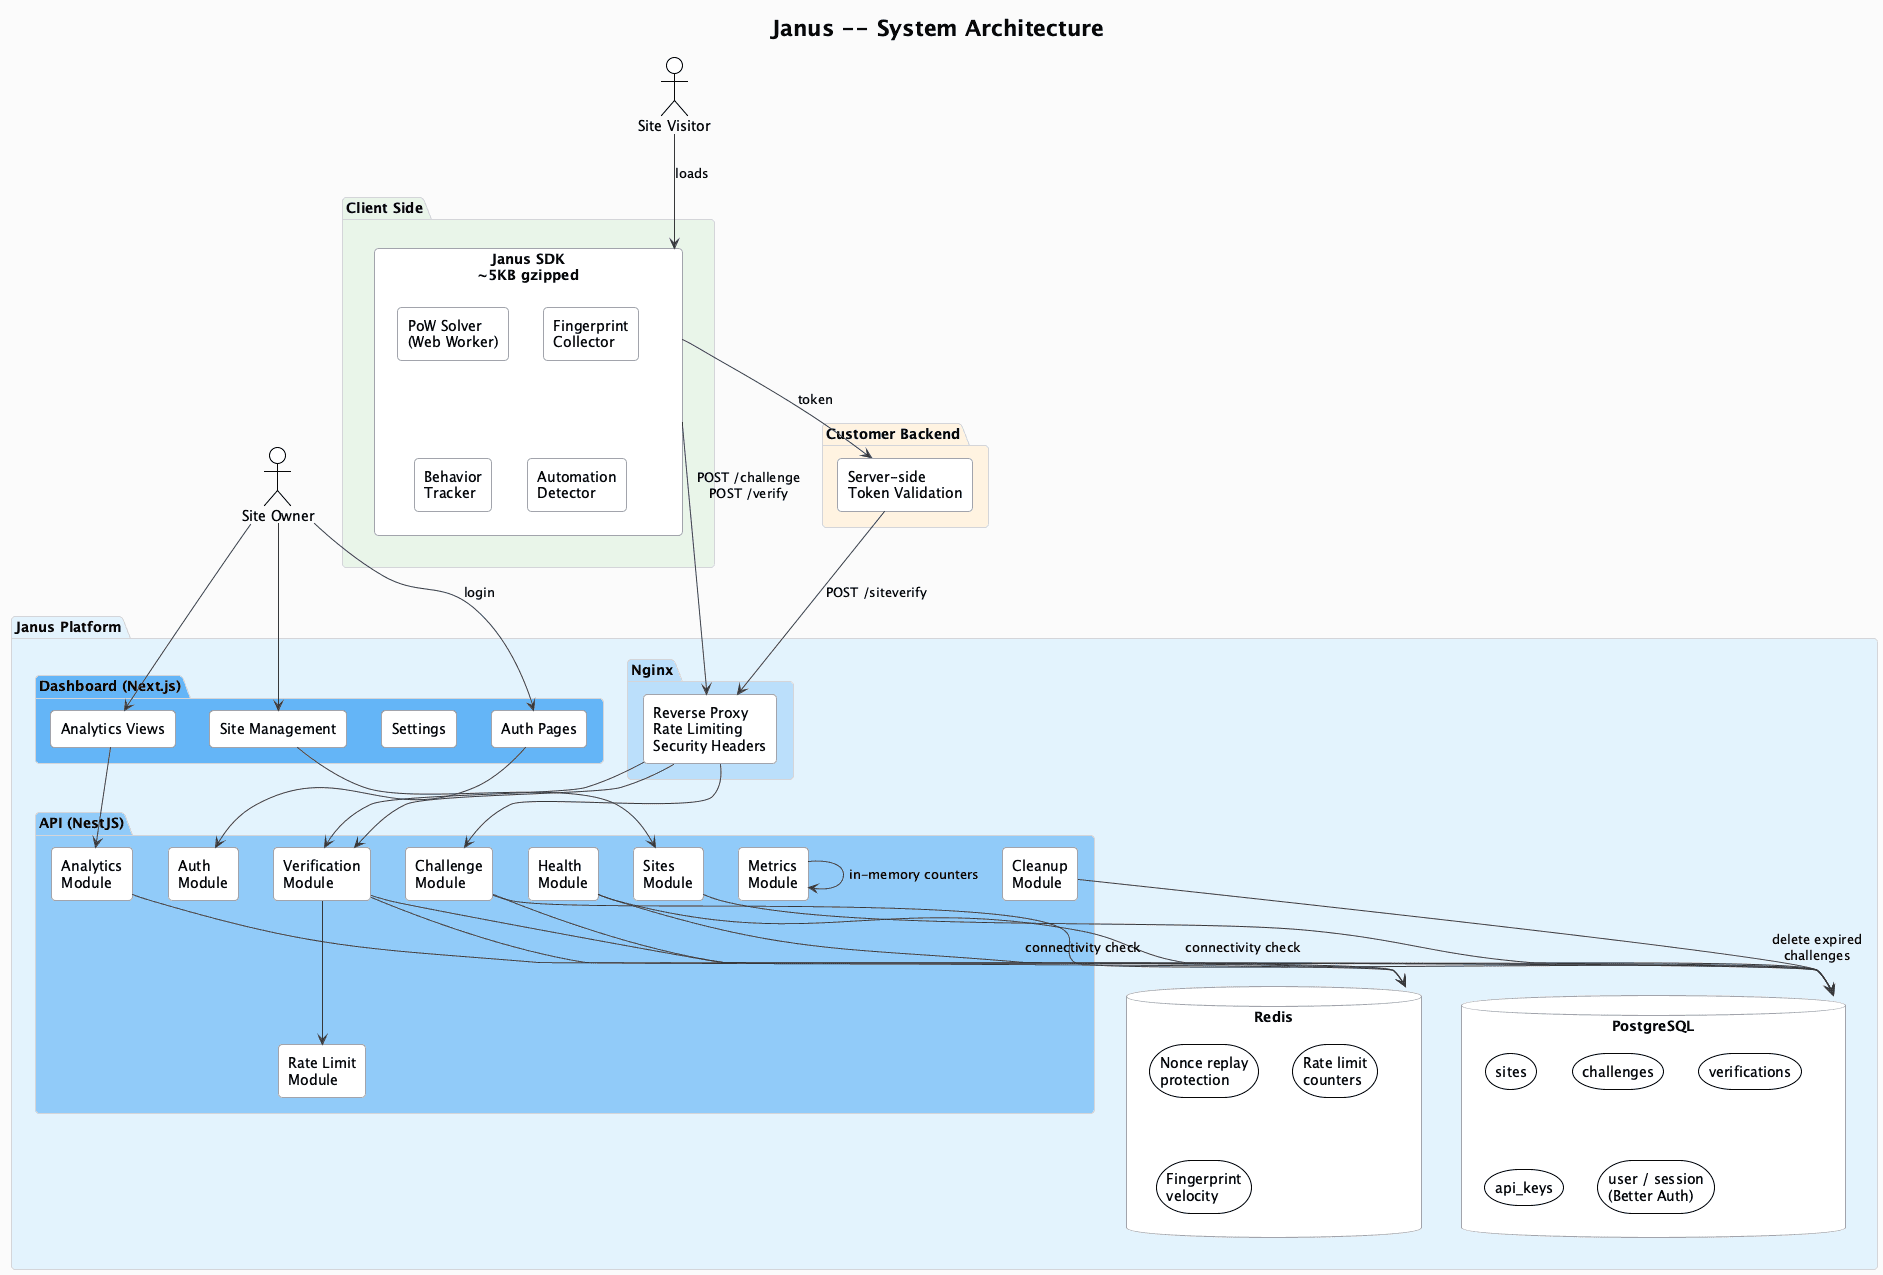Click the PoW Solver (Web Worker) node

452,334
